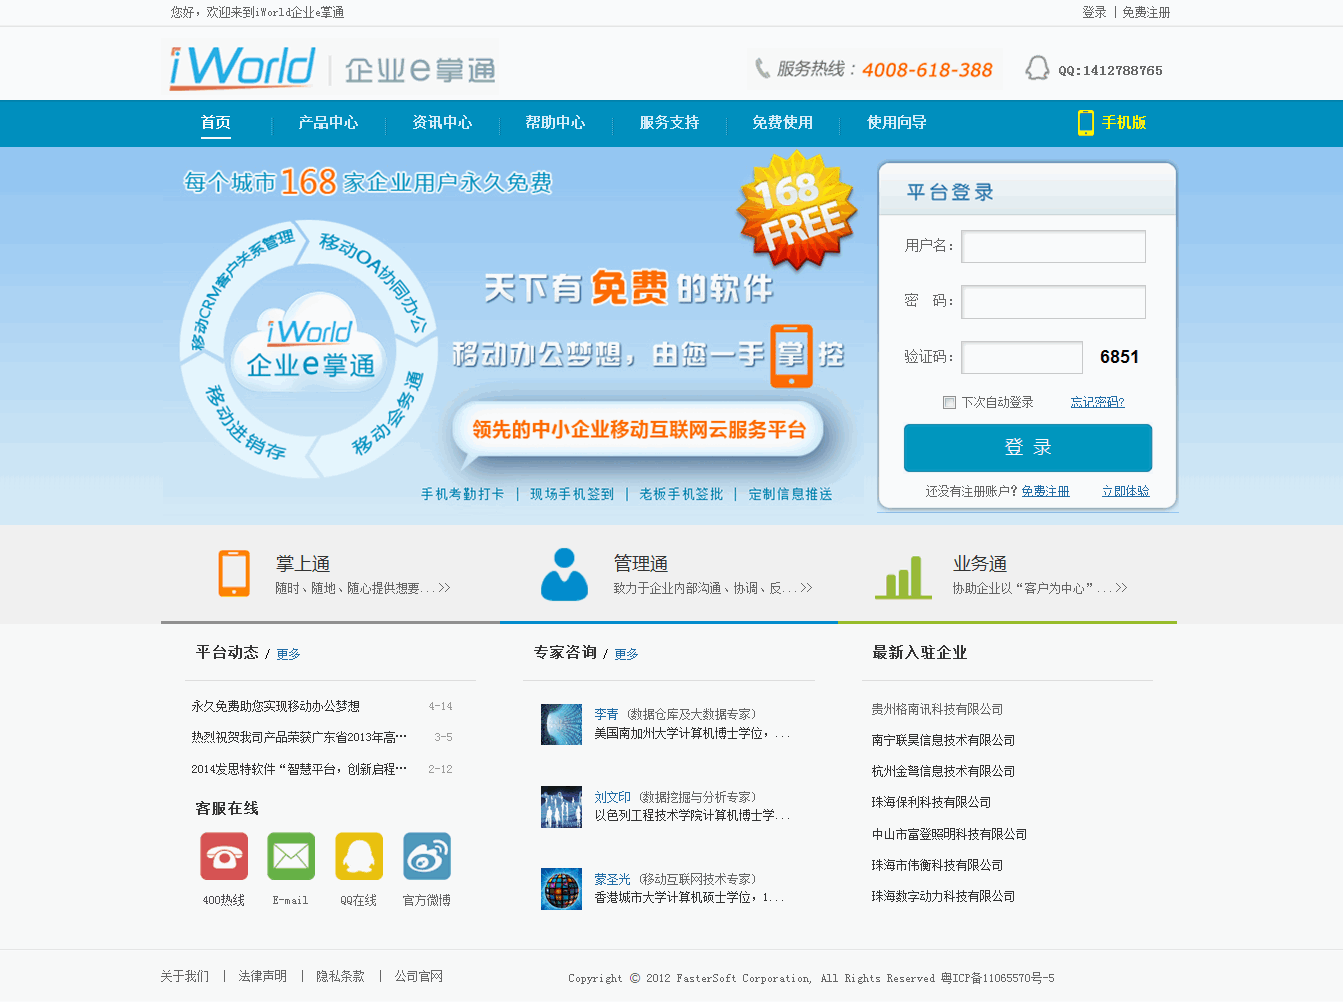The height and width of the screenshot is (1002, 1343).
Task: Open 公司官网 footer link
Action: click(x=419, y=976)
